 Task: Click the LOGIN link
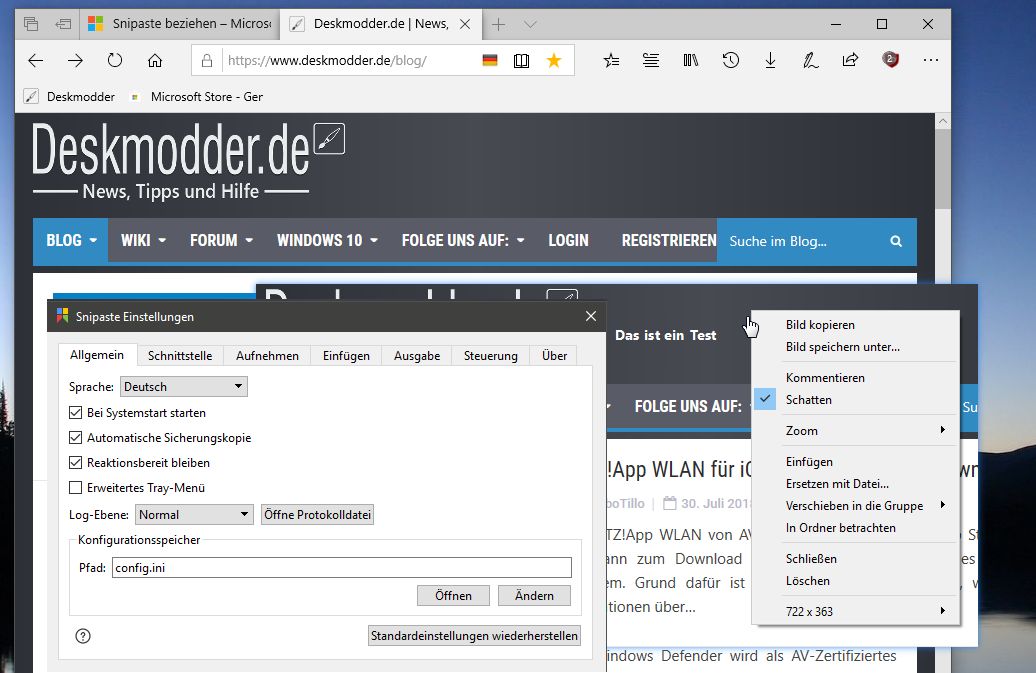point(568,240)
